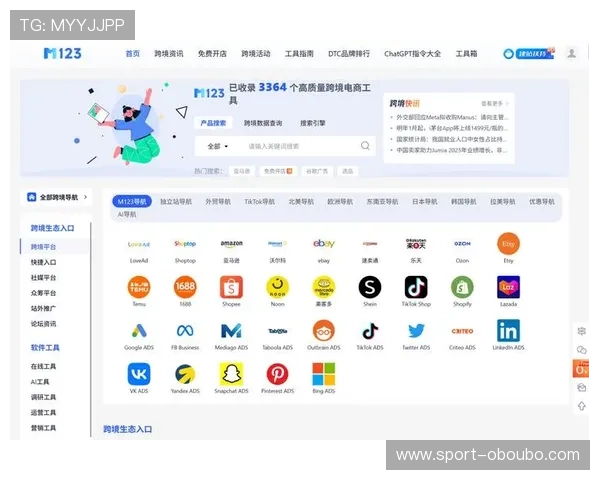Open the user profile avatar icon

pyautogui.click(x=572, y=53)
